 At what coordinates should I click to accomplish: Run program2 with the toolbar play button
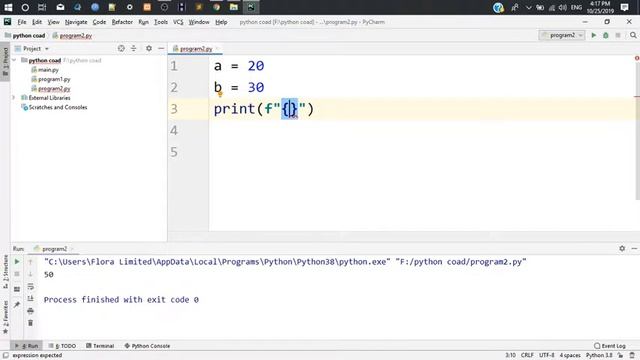coord(593,36)
